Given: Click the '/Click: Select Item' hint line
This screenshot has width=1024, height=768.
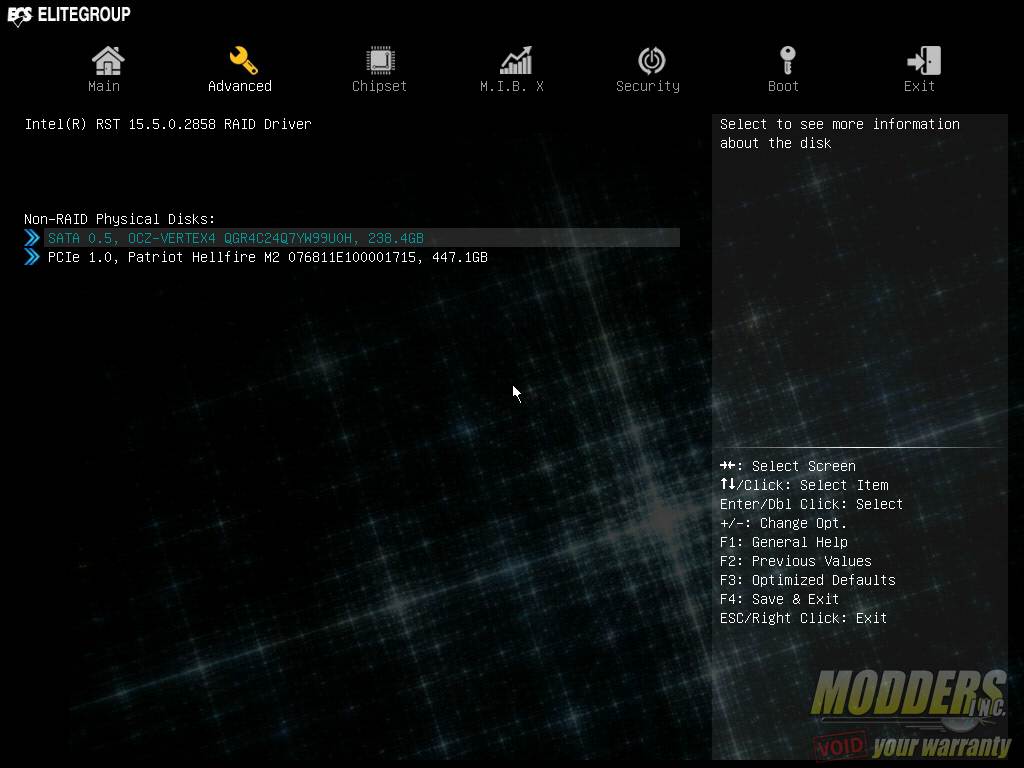Looking at the screenshot, I should tap(804, 485).
